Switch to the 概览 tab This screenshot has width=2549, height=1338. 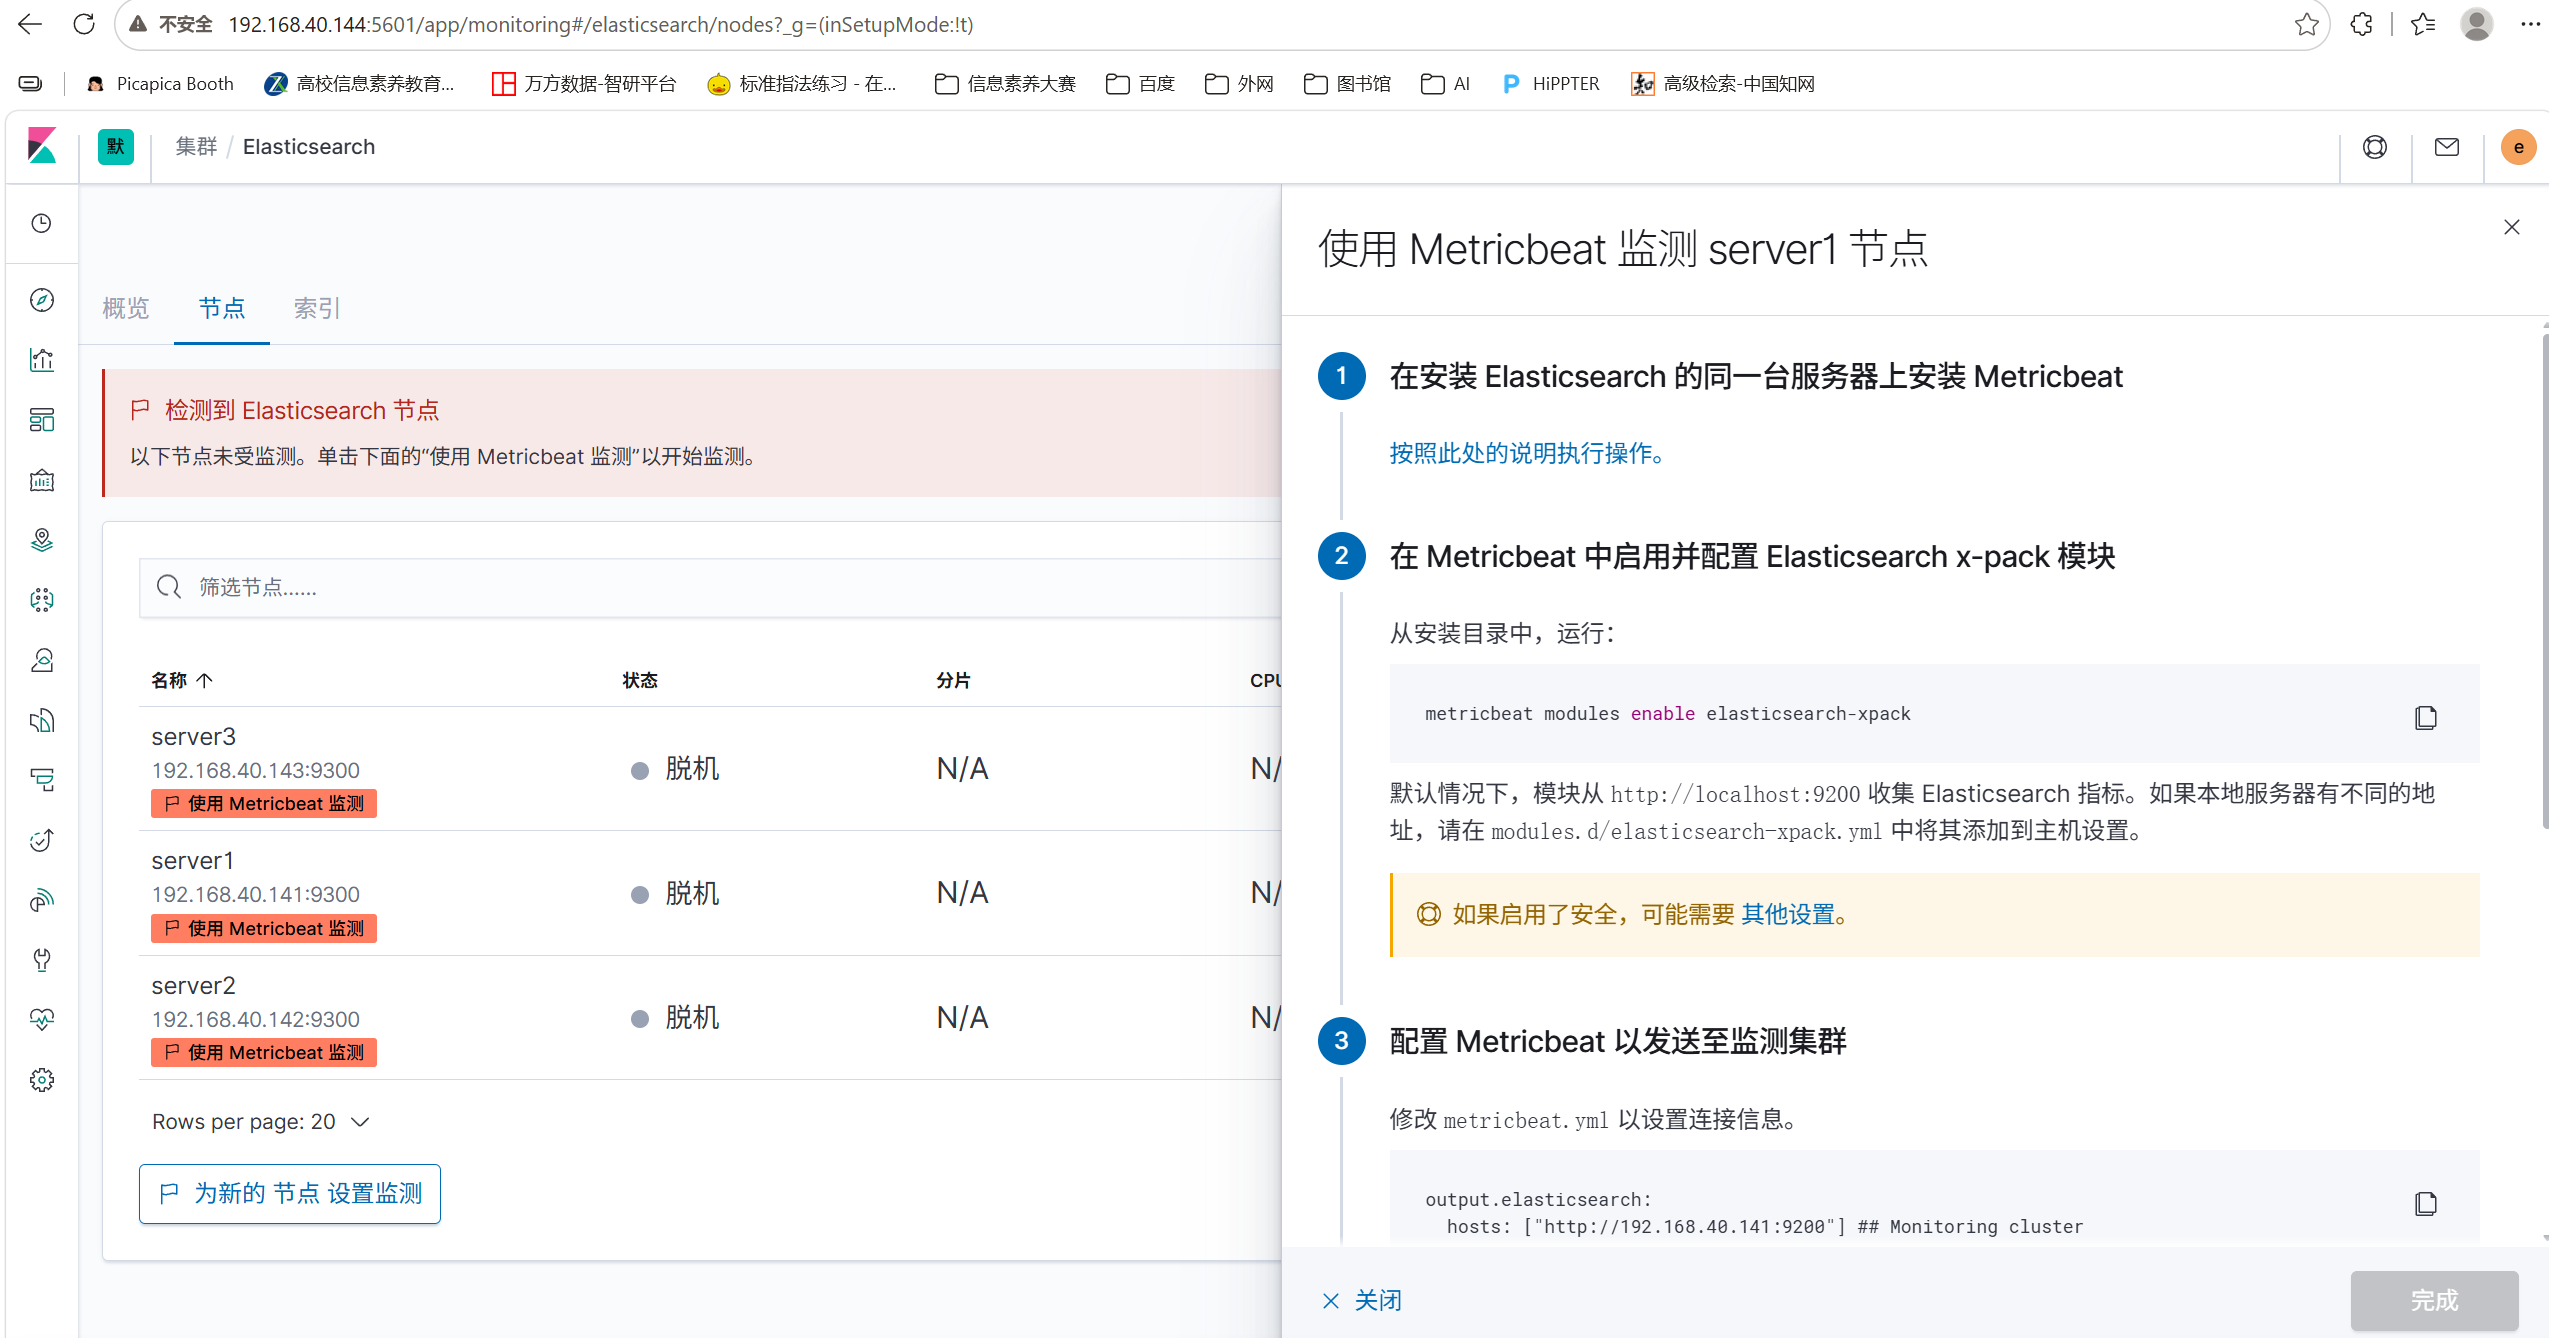pos(126,308)
